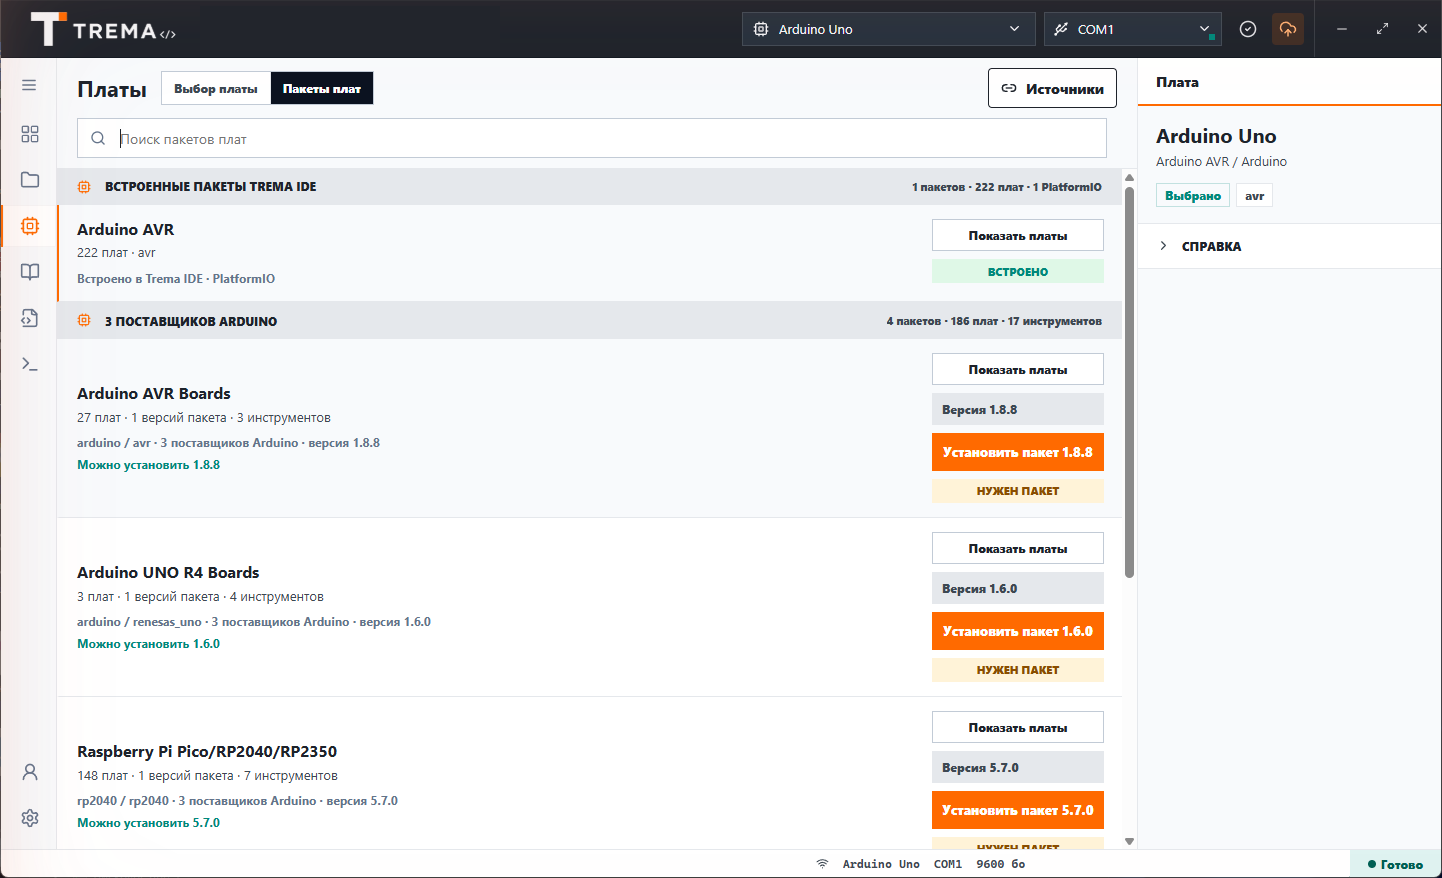Open the code file icon in the sidebar
The height and width of the screenshot is (878, 1442).
click(30, 318)
